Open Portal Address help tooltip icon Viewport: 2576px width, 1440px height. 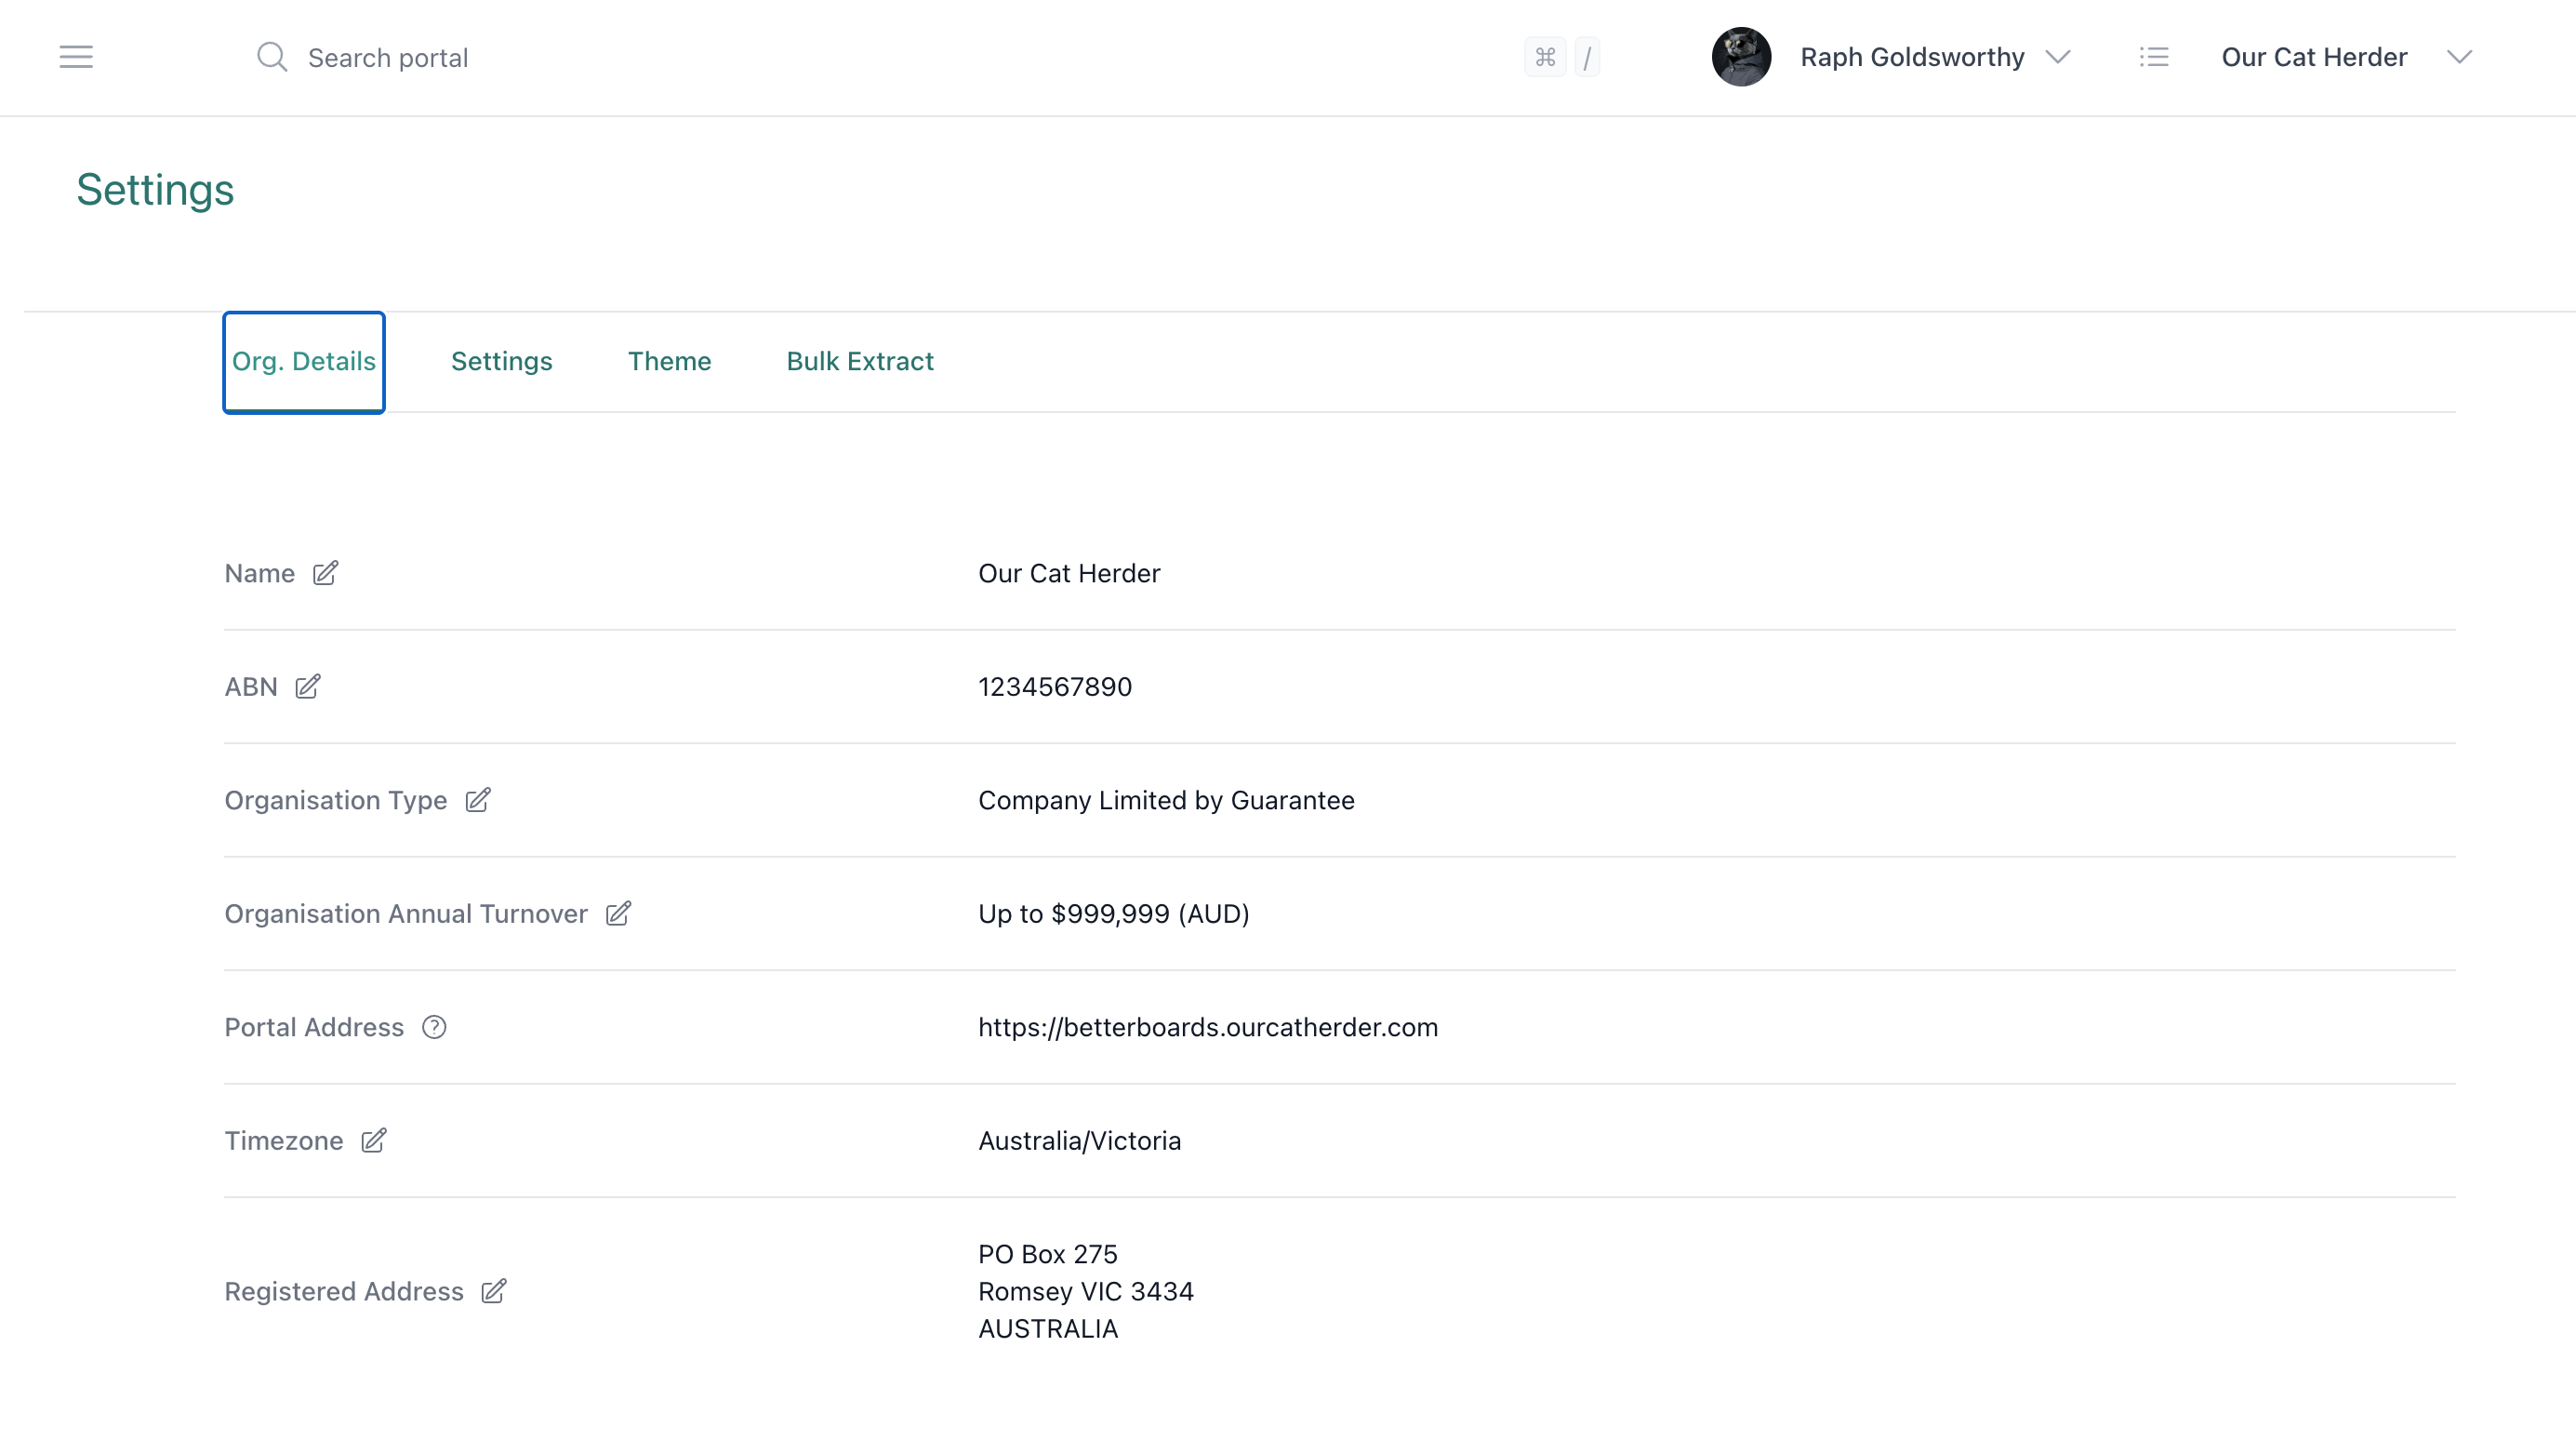(x=434, y=1026)
